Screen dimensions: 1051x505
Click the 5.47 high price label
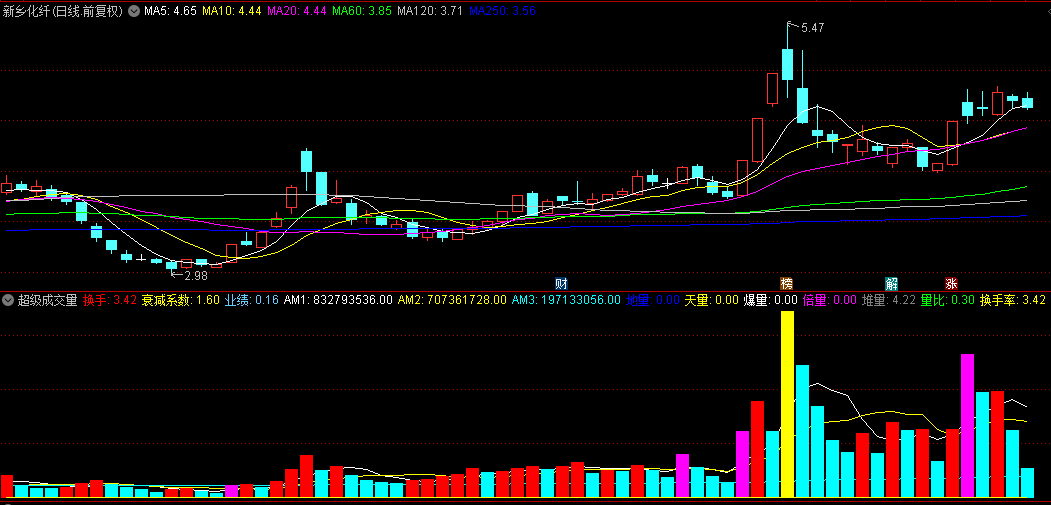point(812,27)
